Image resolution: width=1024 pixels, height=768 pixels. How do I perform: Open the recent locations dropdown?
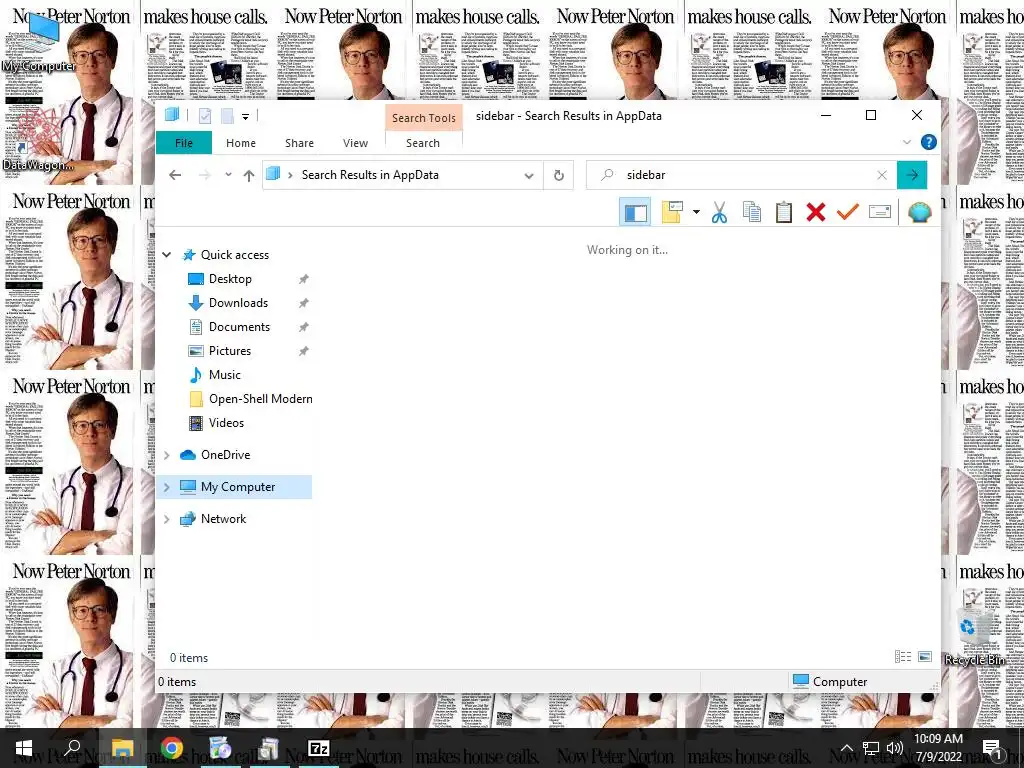[x=228, y=175]
